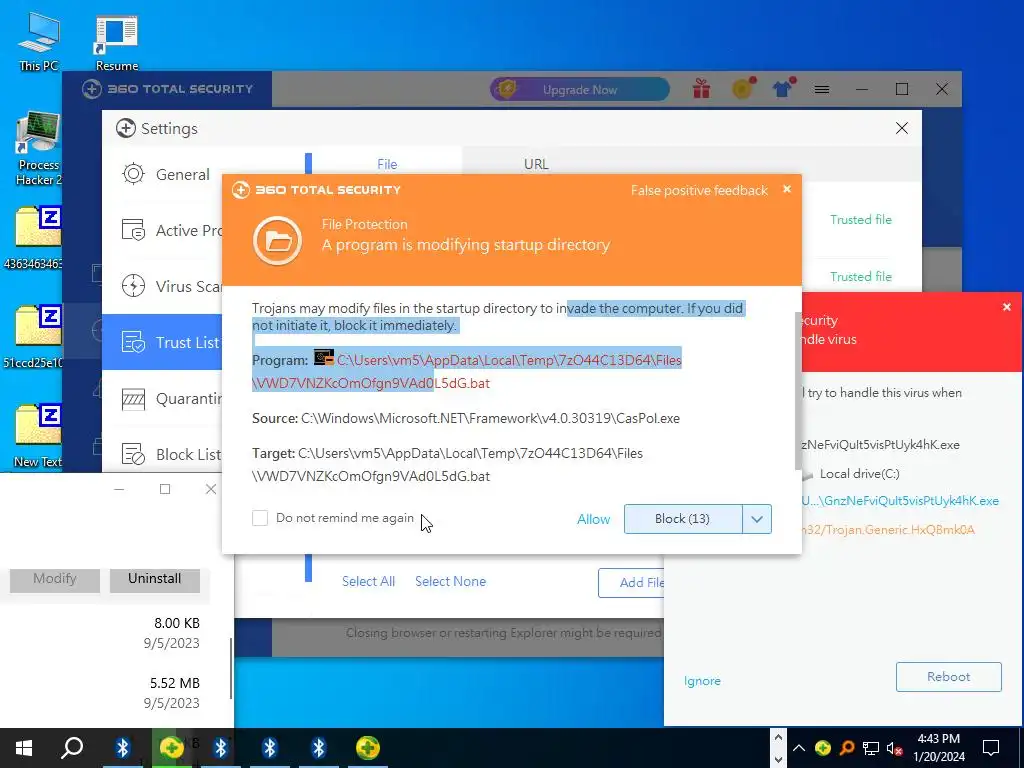The height and width of the screenshot is (768, 1024).
Task: Click the magnifier tray icon
Action: 846,748
